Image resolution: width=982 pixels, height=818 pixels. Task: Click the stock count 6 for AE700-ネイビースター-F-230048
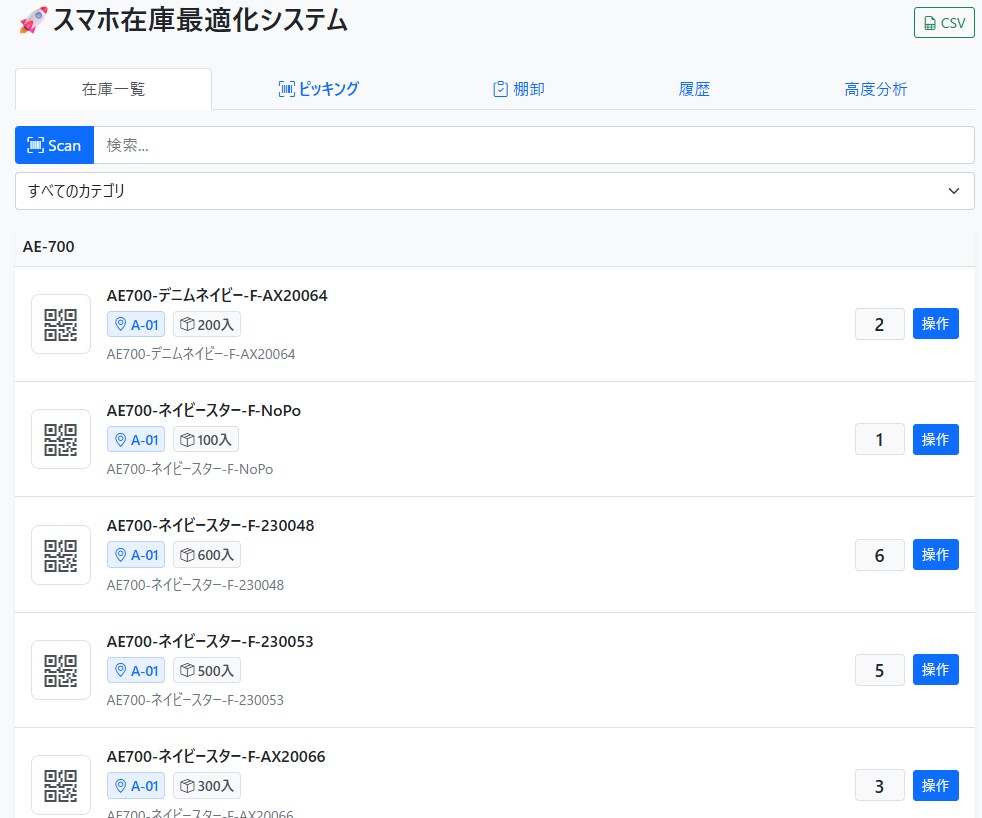click(x=880, y=555)
